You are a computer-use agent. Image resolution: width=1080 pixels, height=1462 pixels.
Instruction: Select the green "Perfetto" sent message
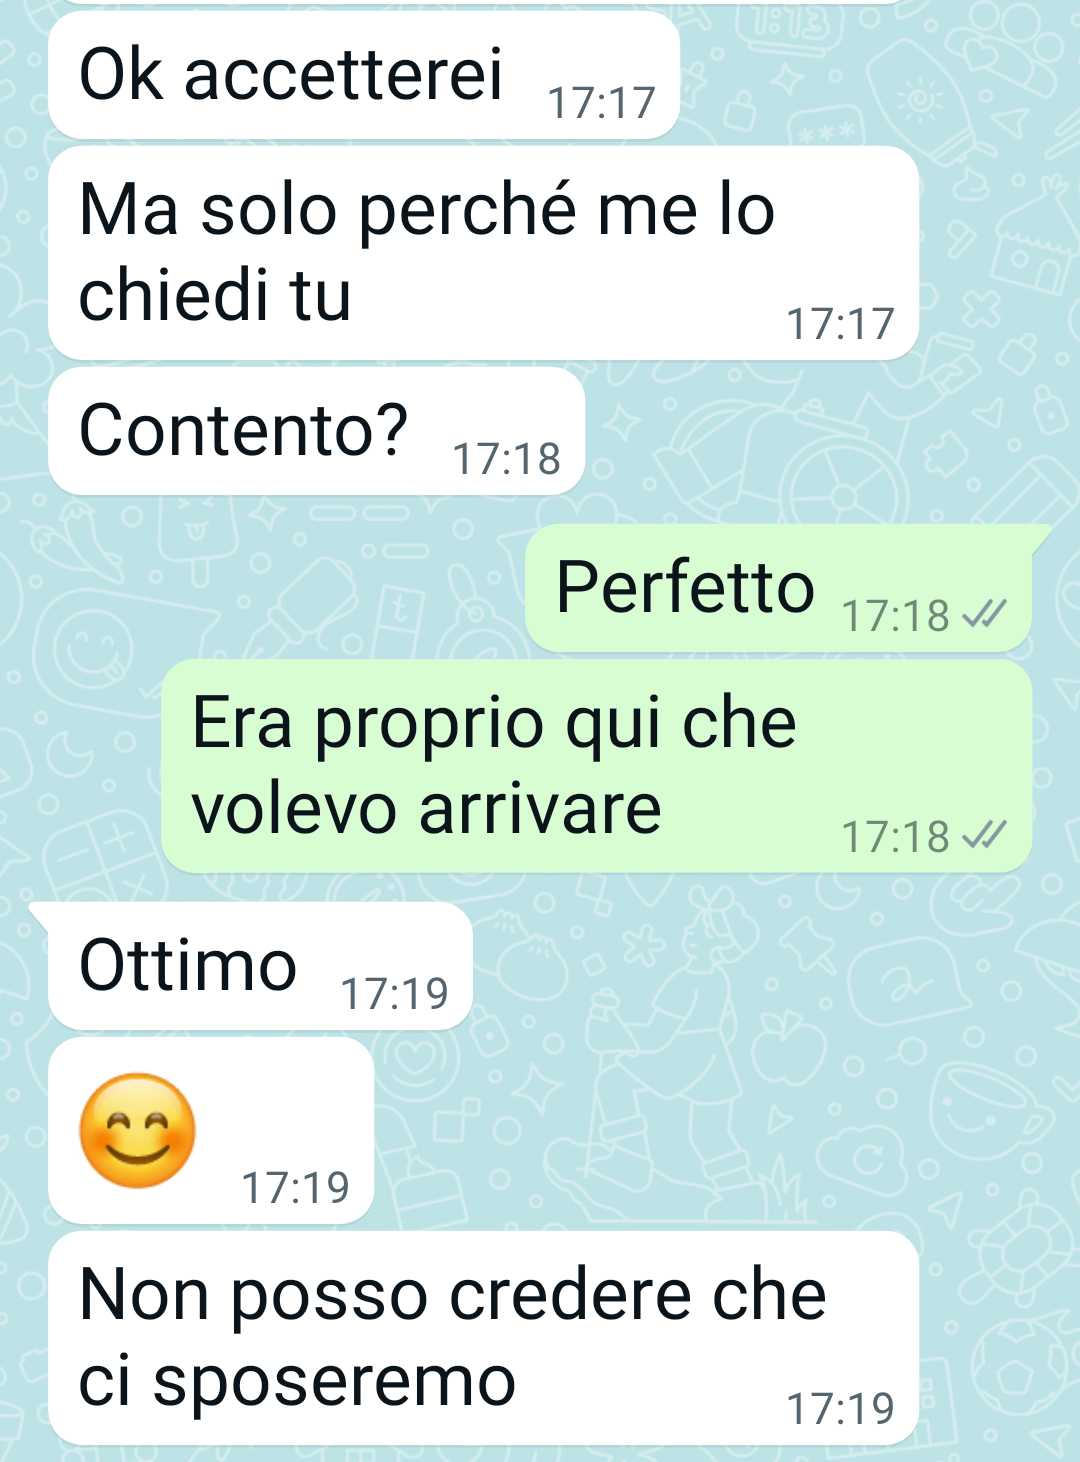click(x=778, y=588)
